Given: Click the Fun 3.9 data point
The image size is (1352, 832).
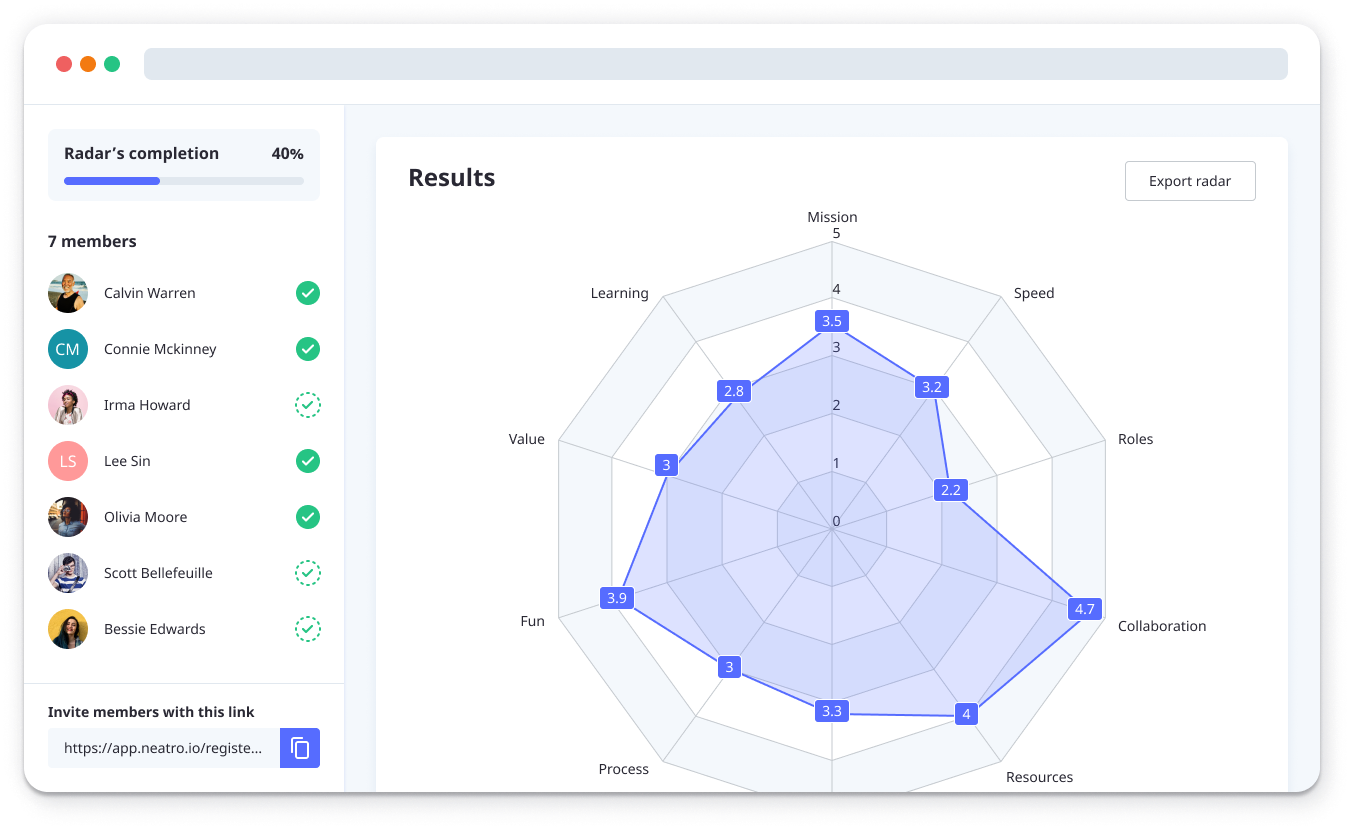Looking at the screenshot, I should (617, 598).
